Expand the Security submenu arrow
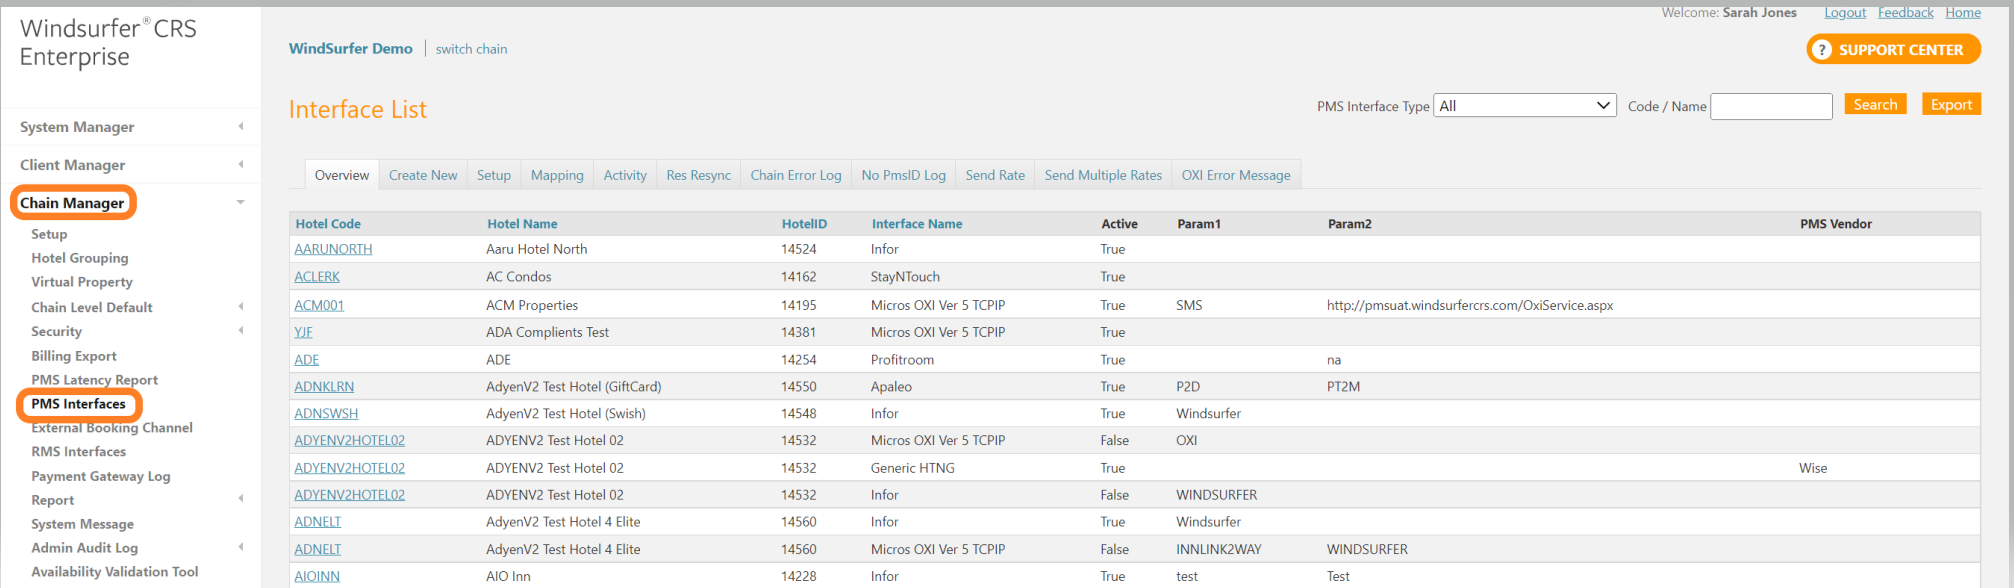Viewport: 2014px width, 588px height. [241, 331]
